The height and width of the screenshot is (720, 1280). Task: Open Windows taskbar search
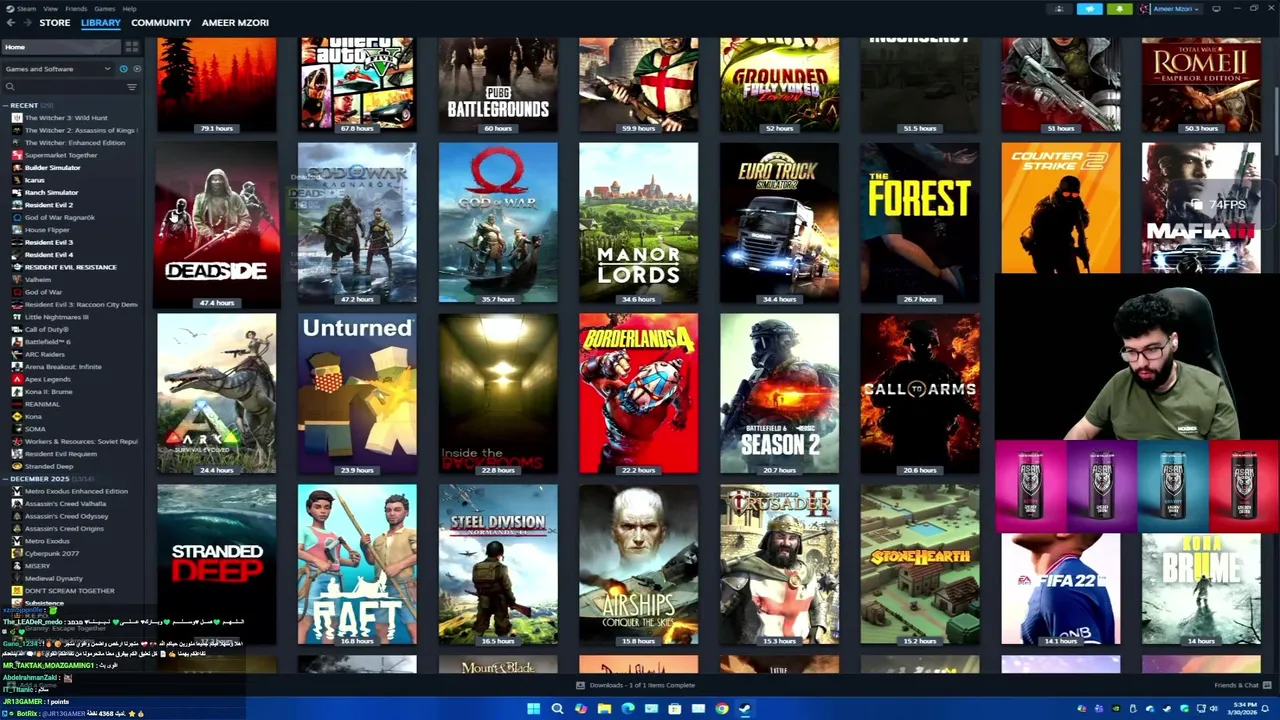[x=557, y=709]
